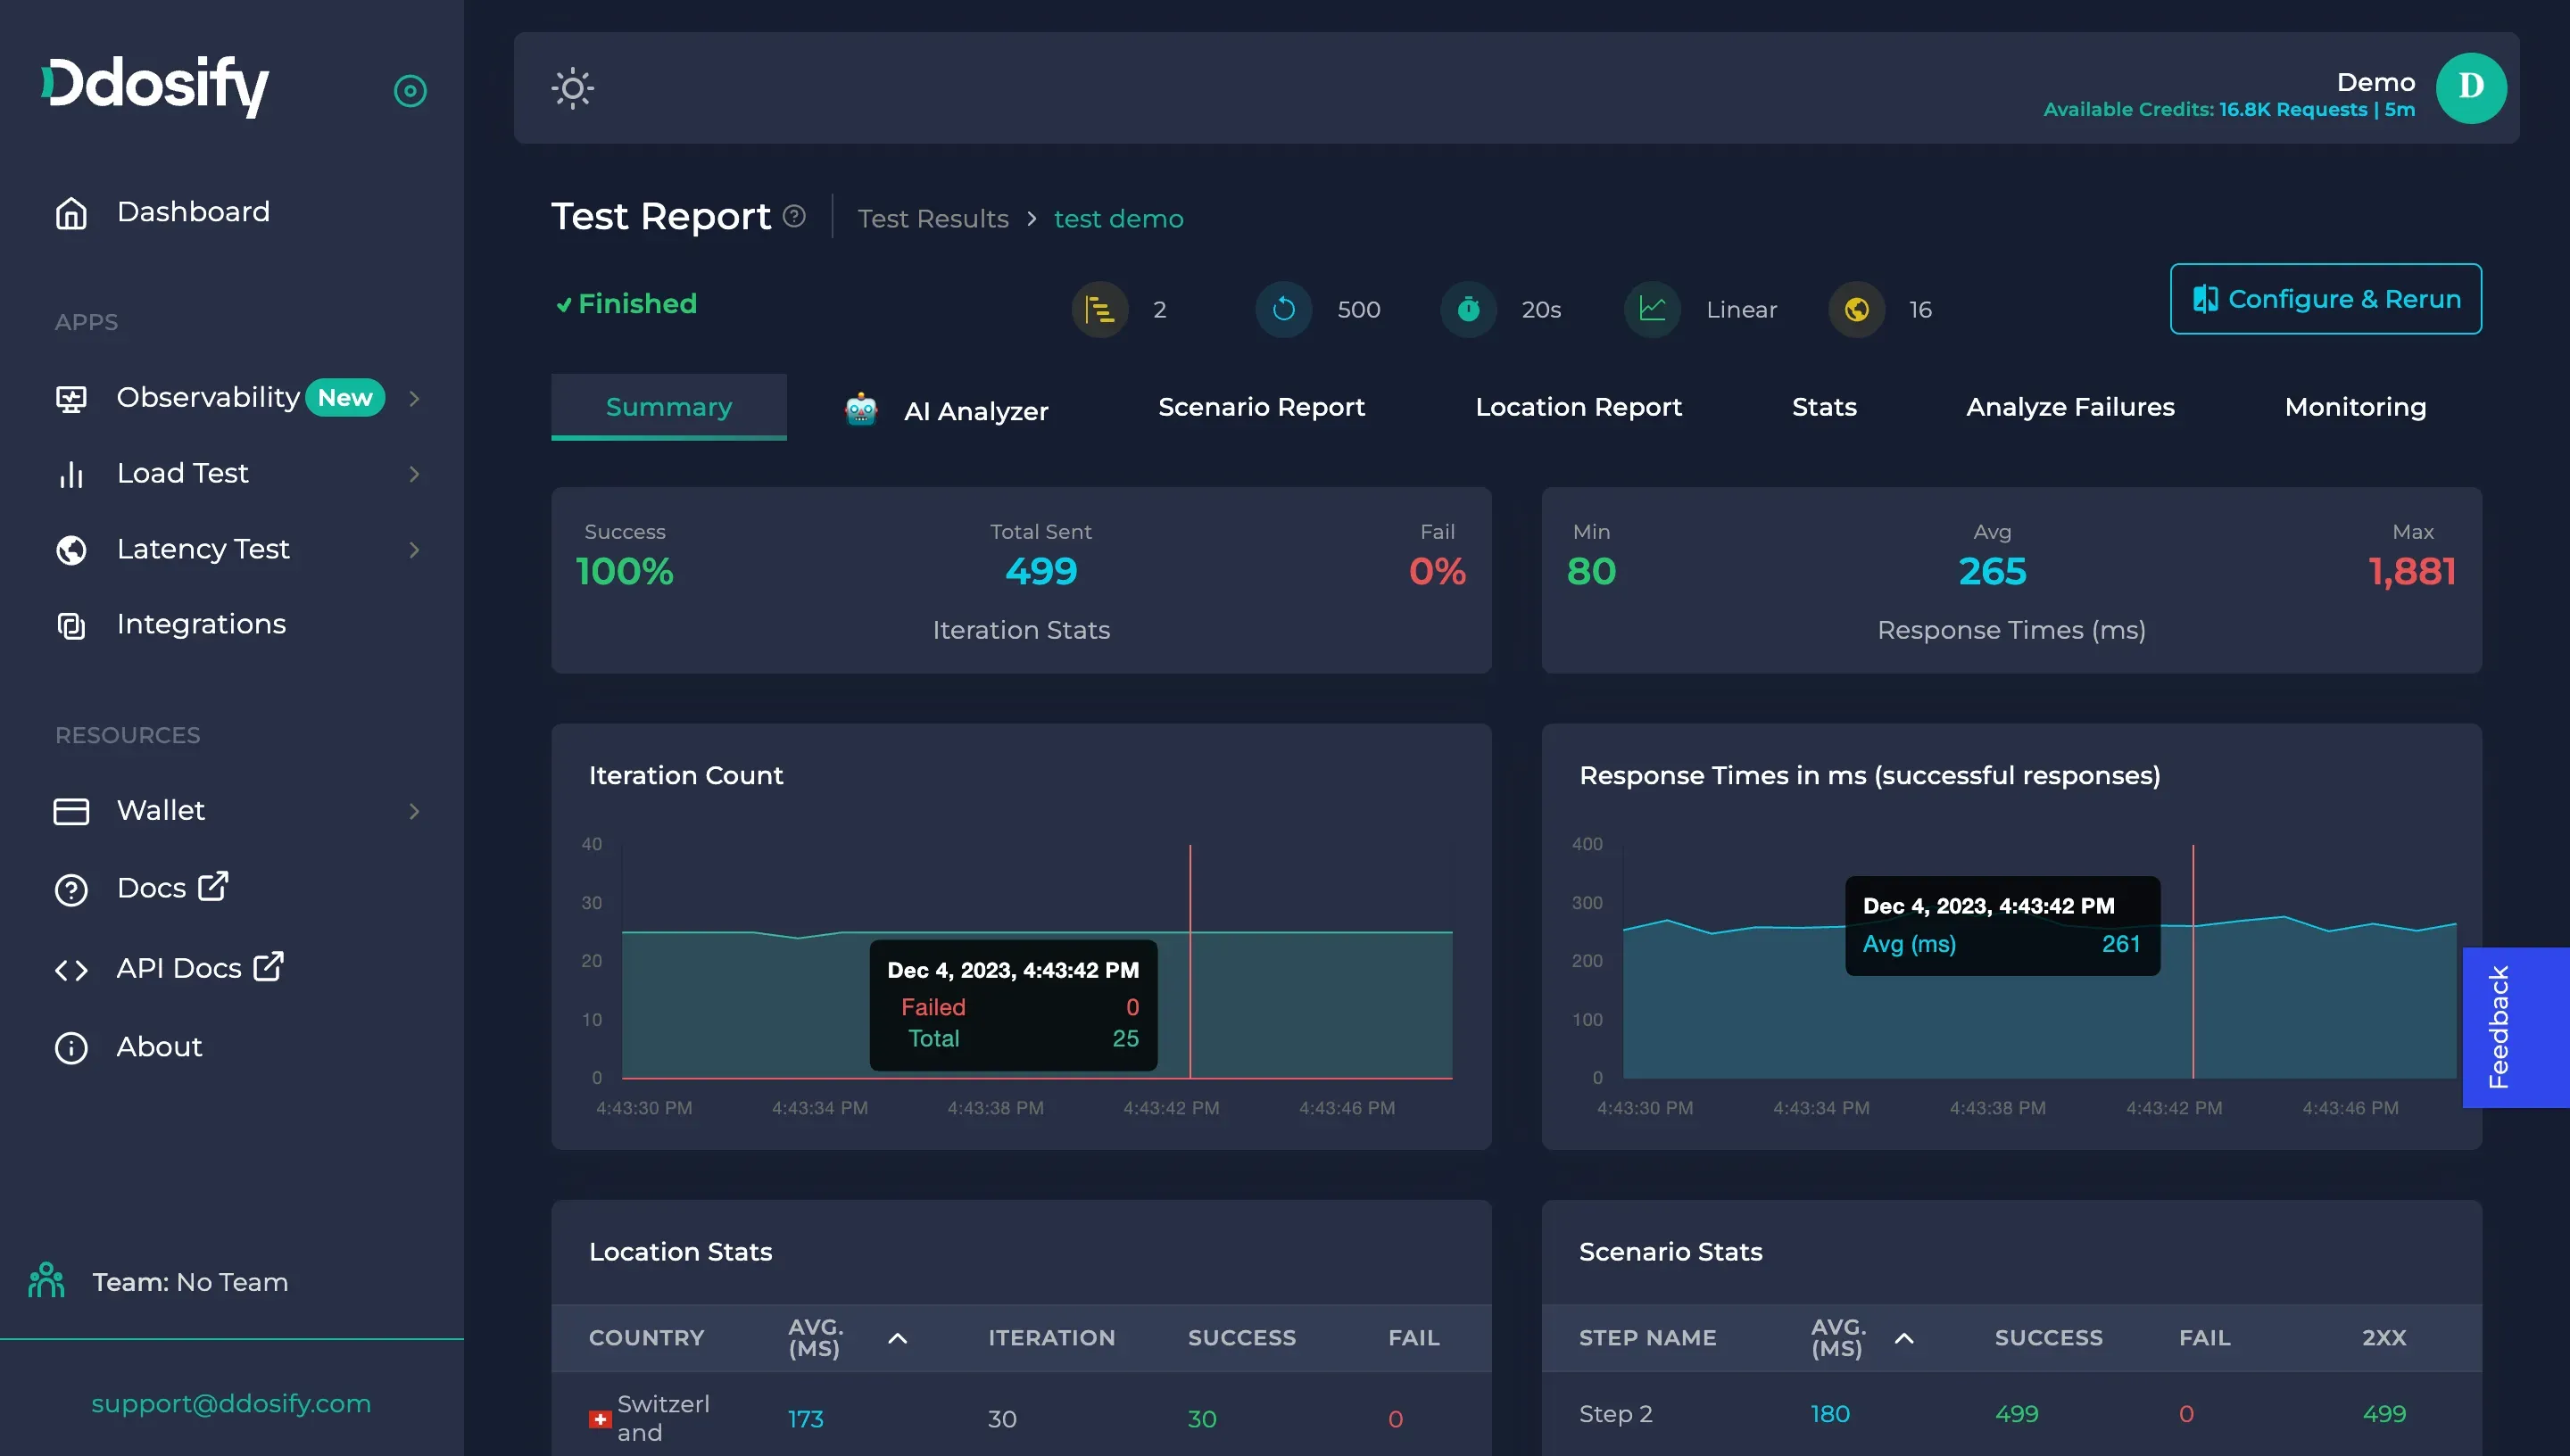The image size is (2570, 1456).
Task: Click the Linear load type chart icon
Action: click(x=1652, y=310)
